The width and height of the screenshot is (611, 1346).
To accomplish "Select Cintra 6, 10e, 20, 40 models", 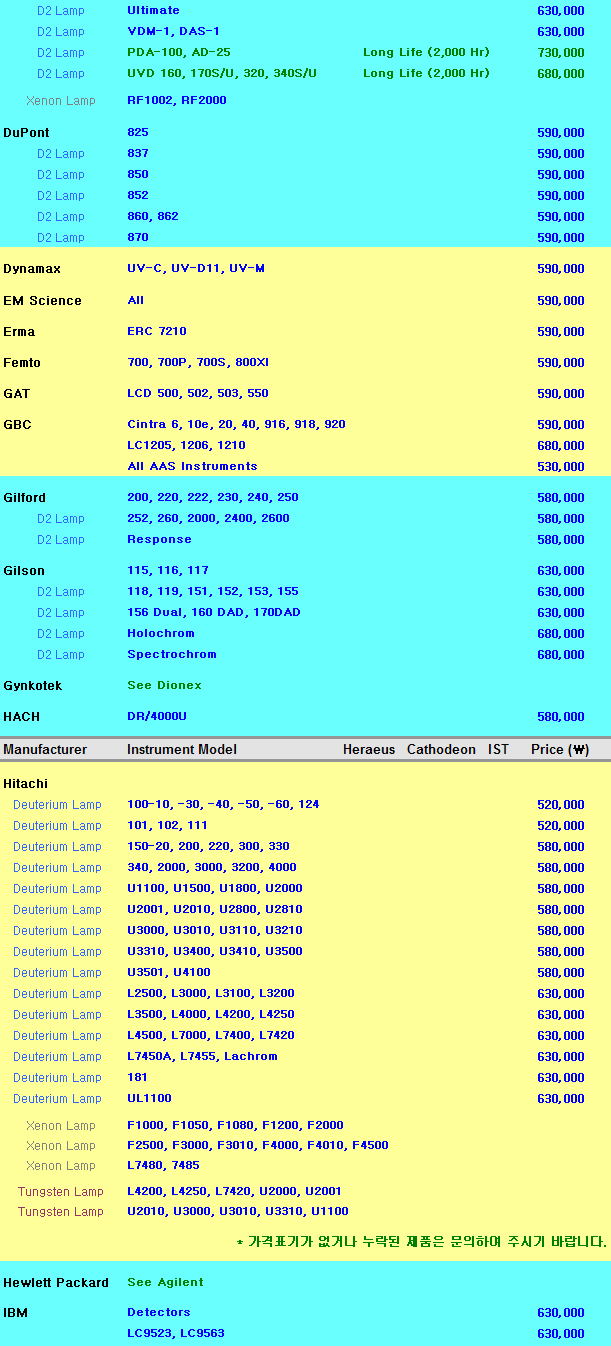I will 236,424.
